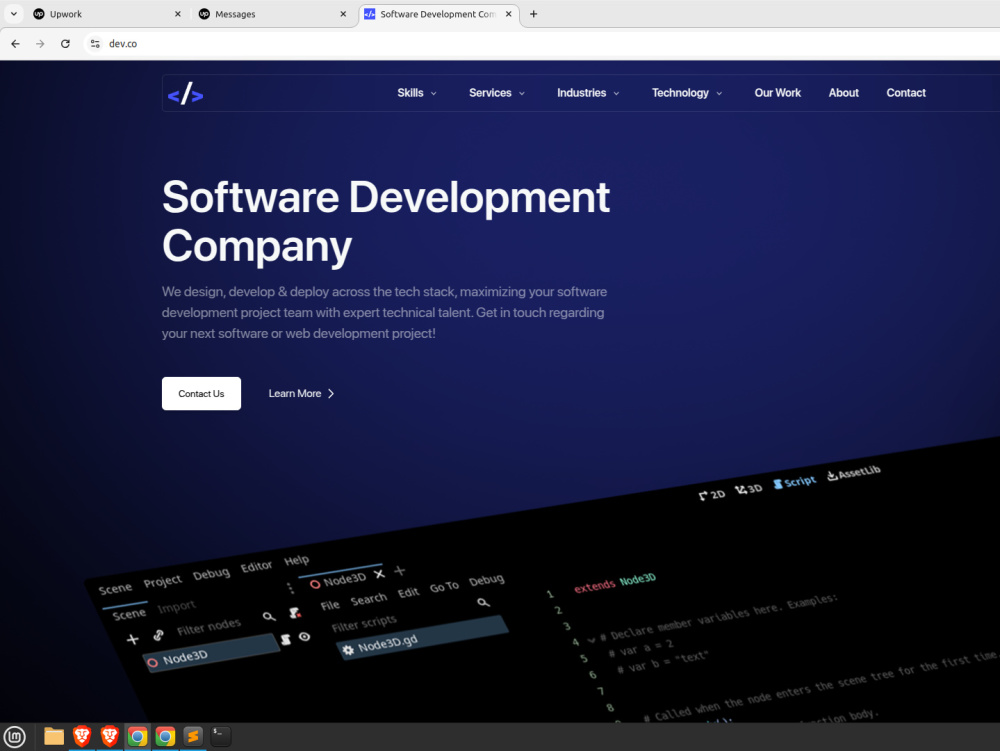1000x751 pixels.
Task: Select the Software Development Company tab
Action: pyautogui.click(x=439, y=14)
